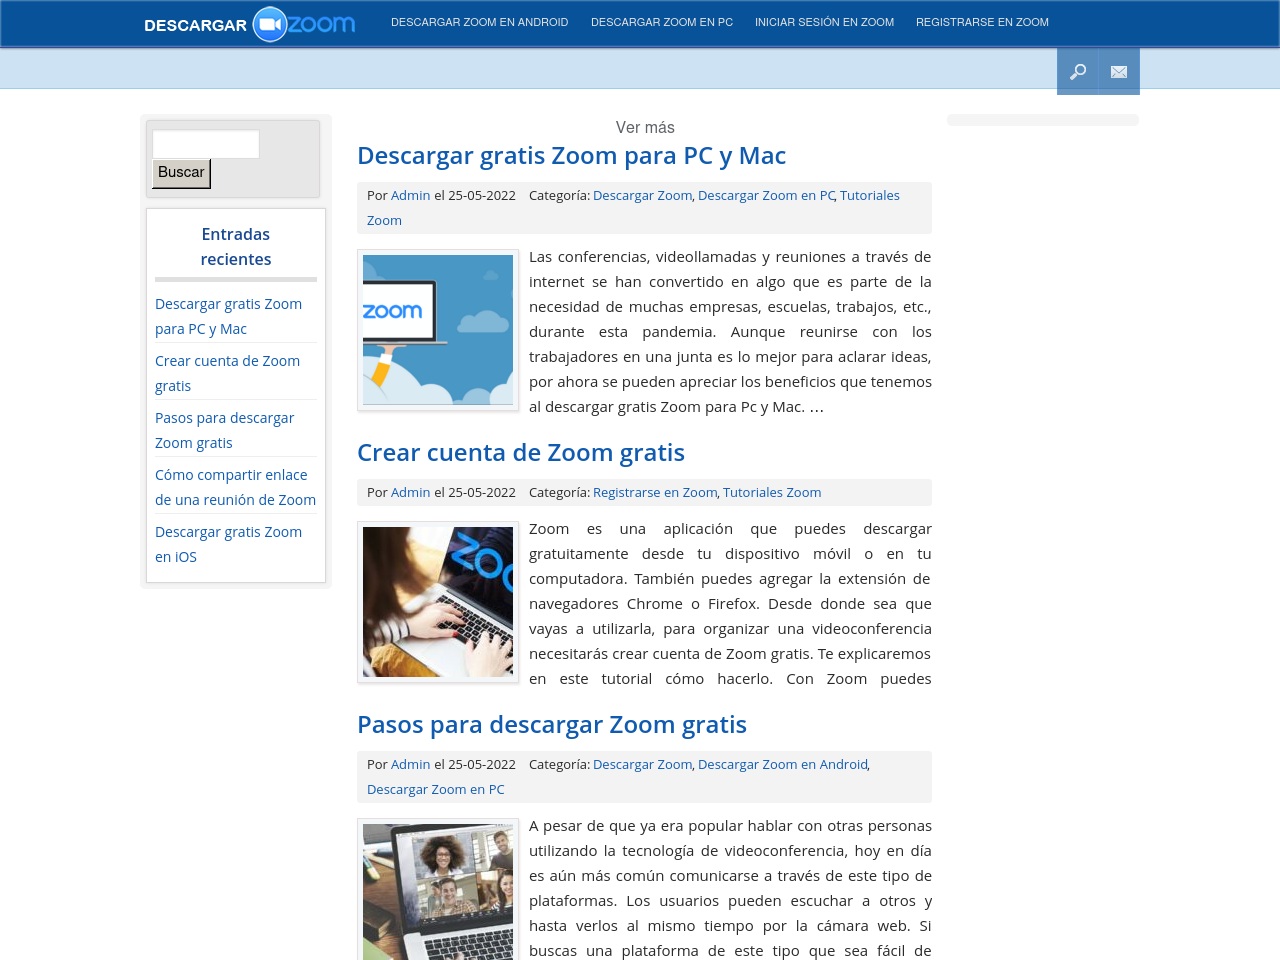Click Admin author link on Pasos para descargar article

click(x=410, y=764)
